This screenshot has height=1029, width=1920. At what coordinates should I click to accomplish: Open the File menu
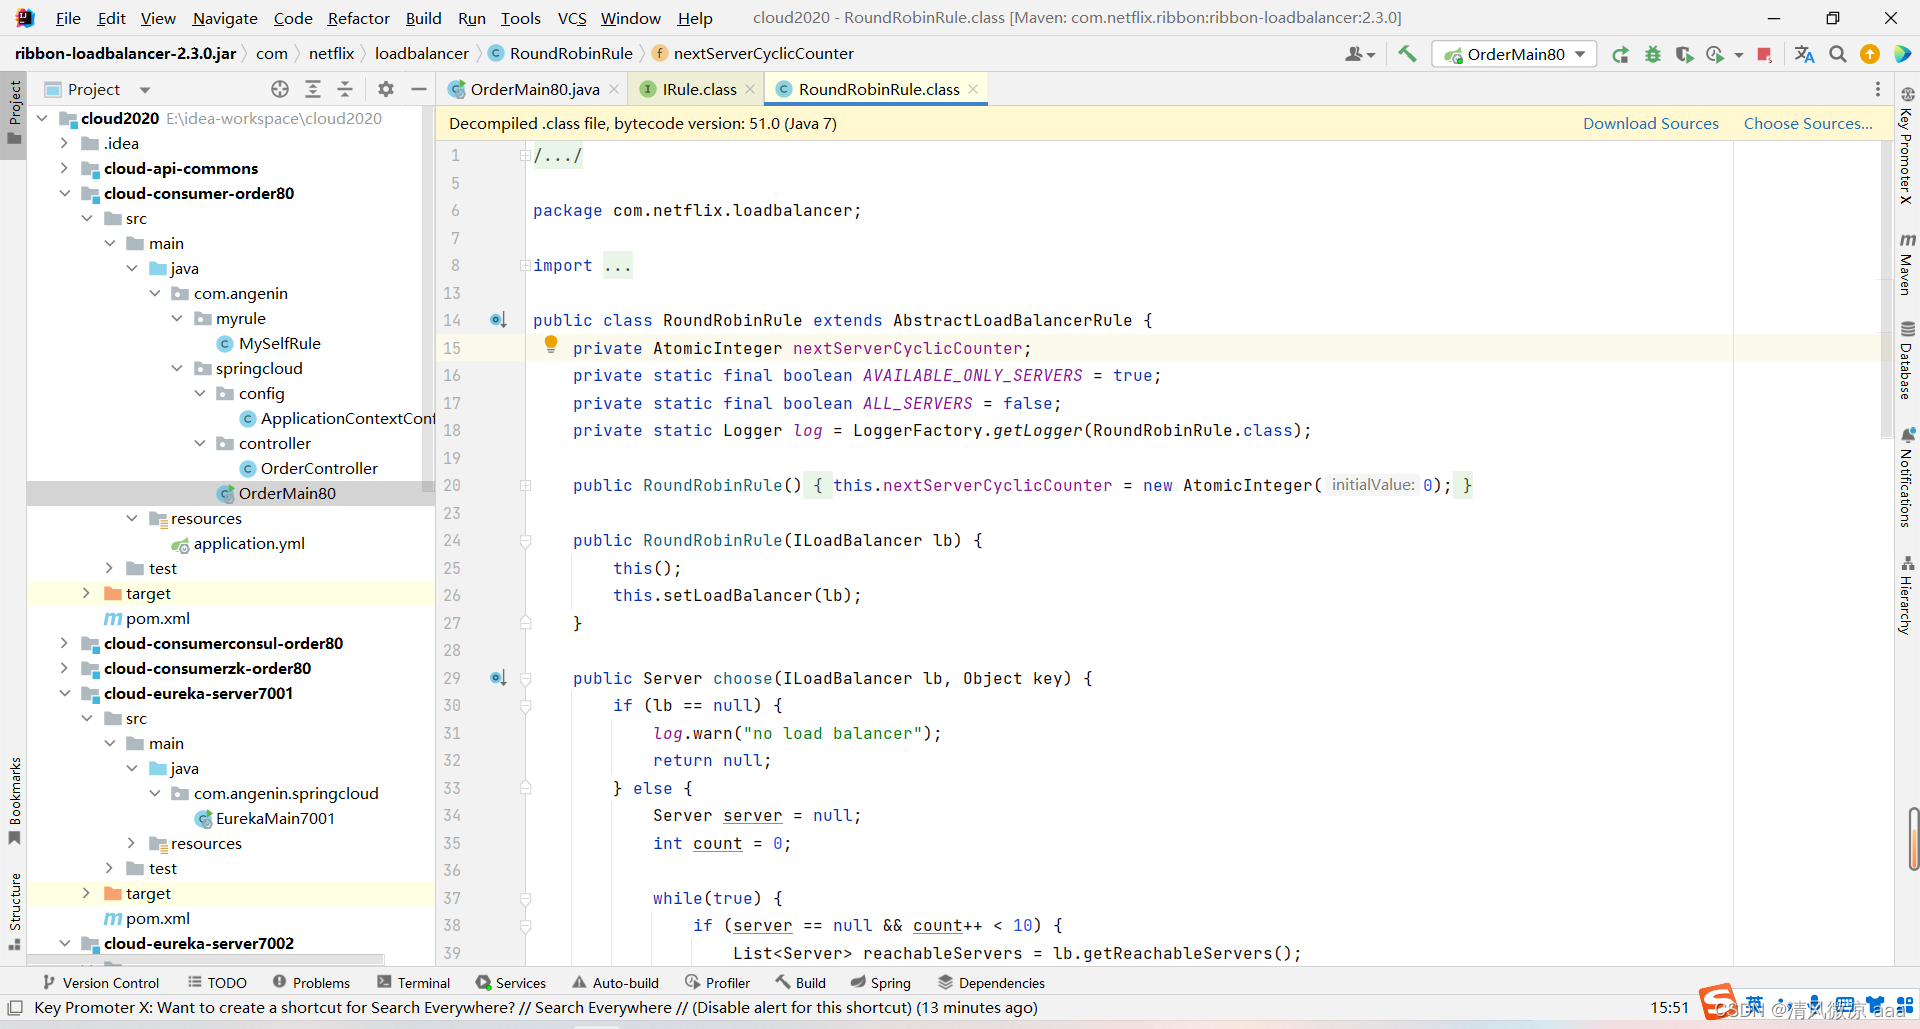68,18
